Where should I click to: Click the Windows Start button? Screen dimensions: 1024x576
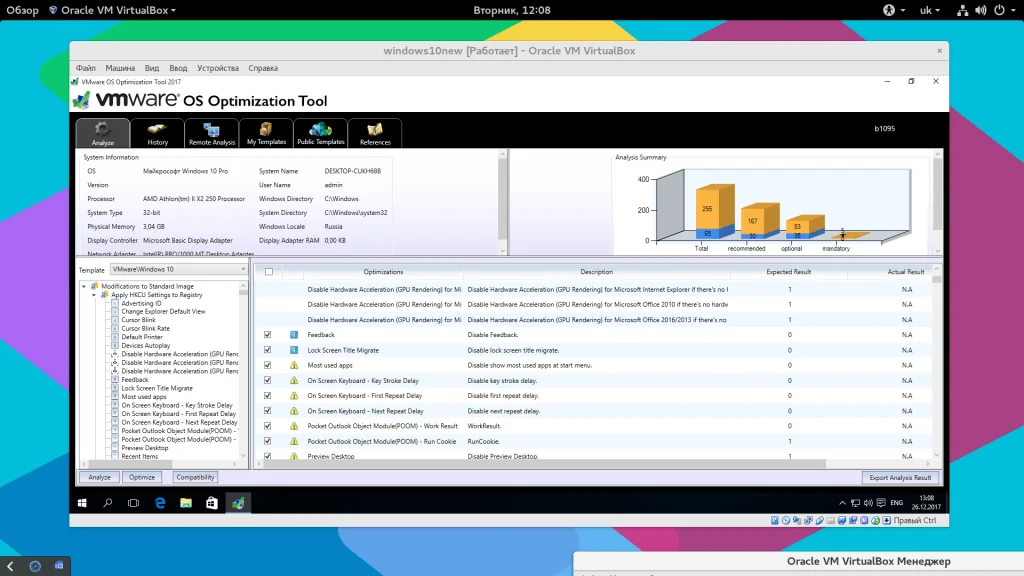pos(83,503)
